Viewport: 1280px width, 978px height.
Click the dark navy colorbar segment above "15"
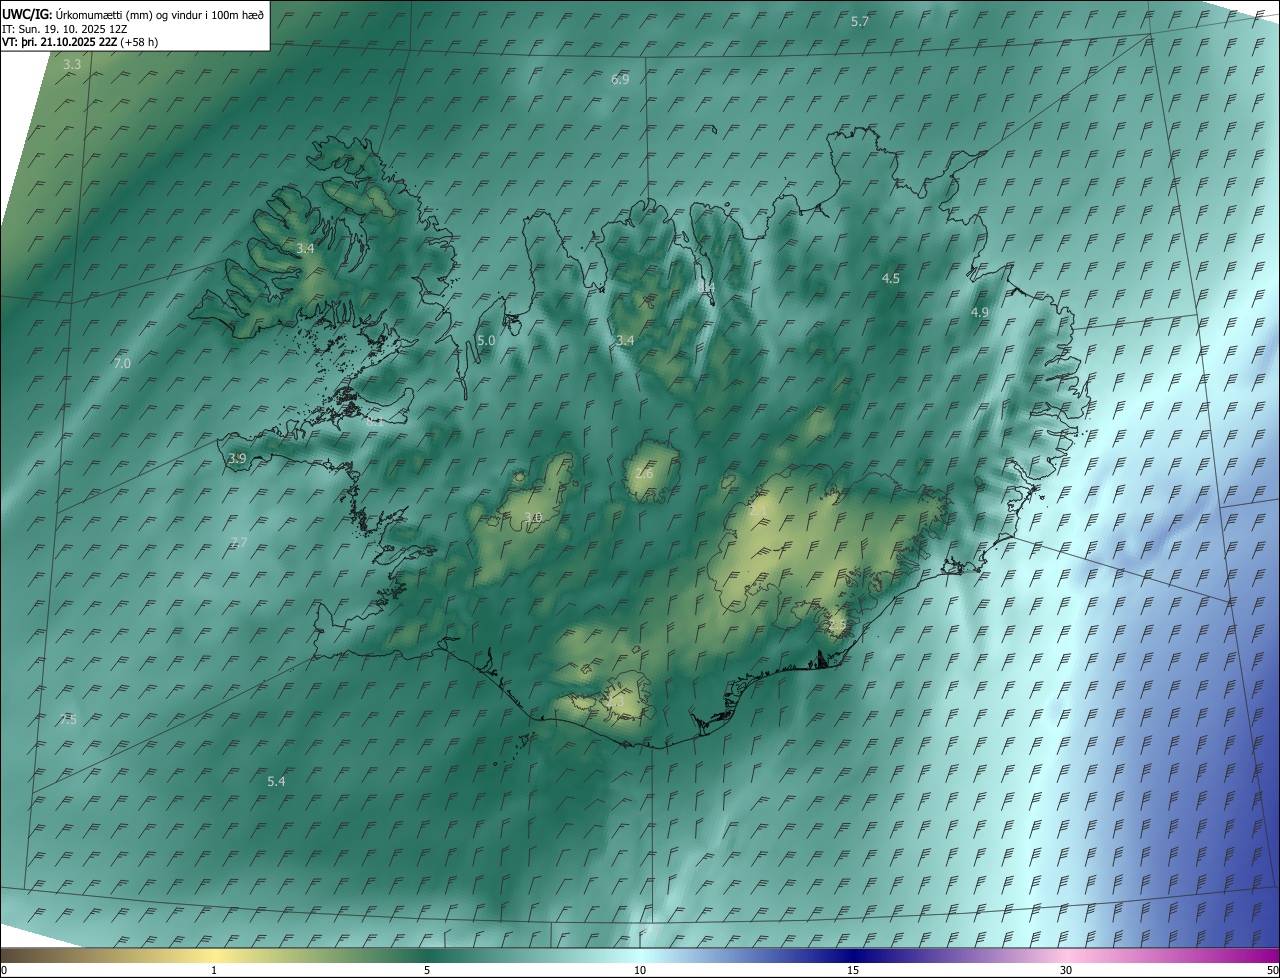tap(853, 956)
